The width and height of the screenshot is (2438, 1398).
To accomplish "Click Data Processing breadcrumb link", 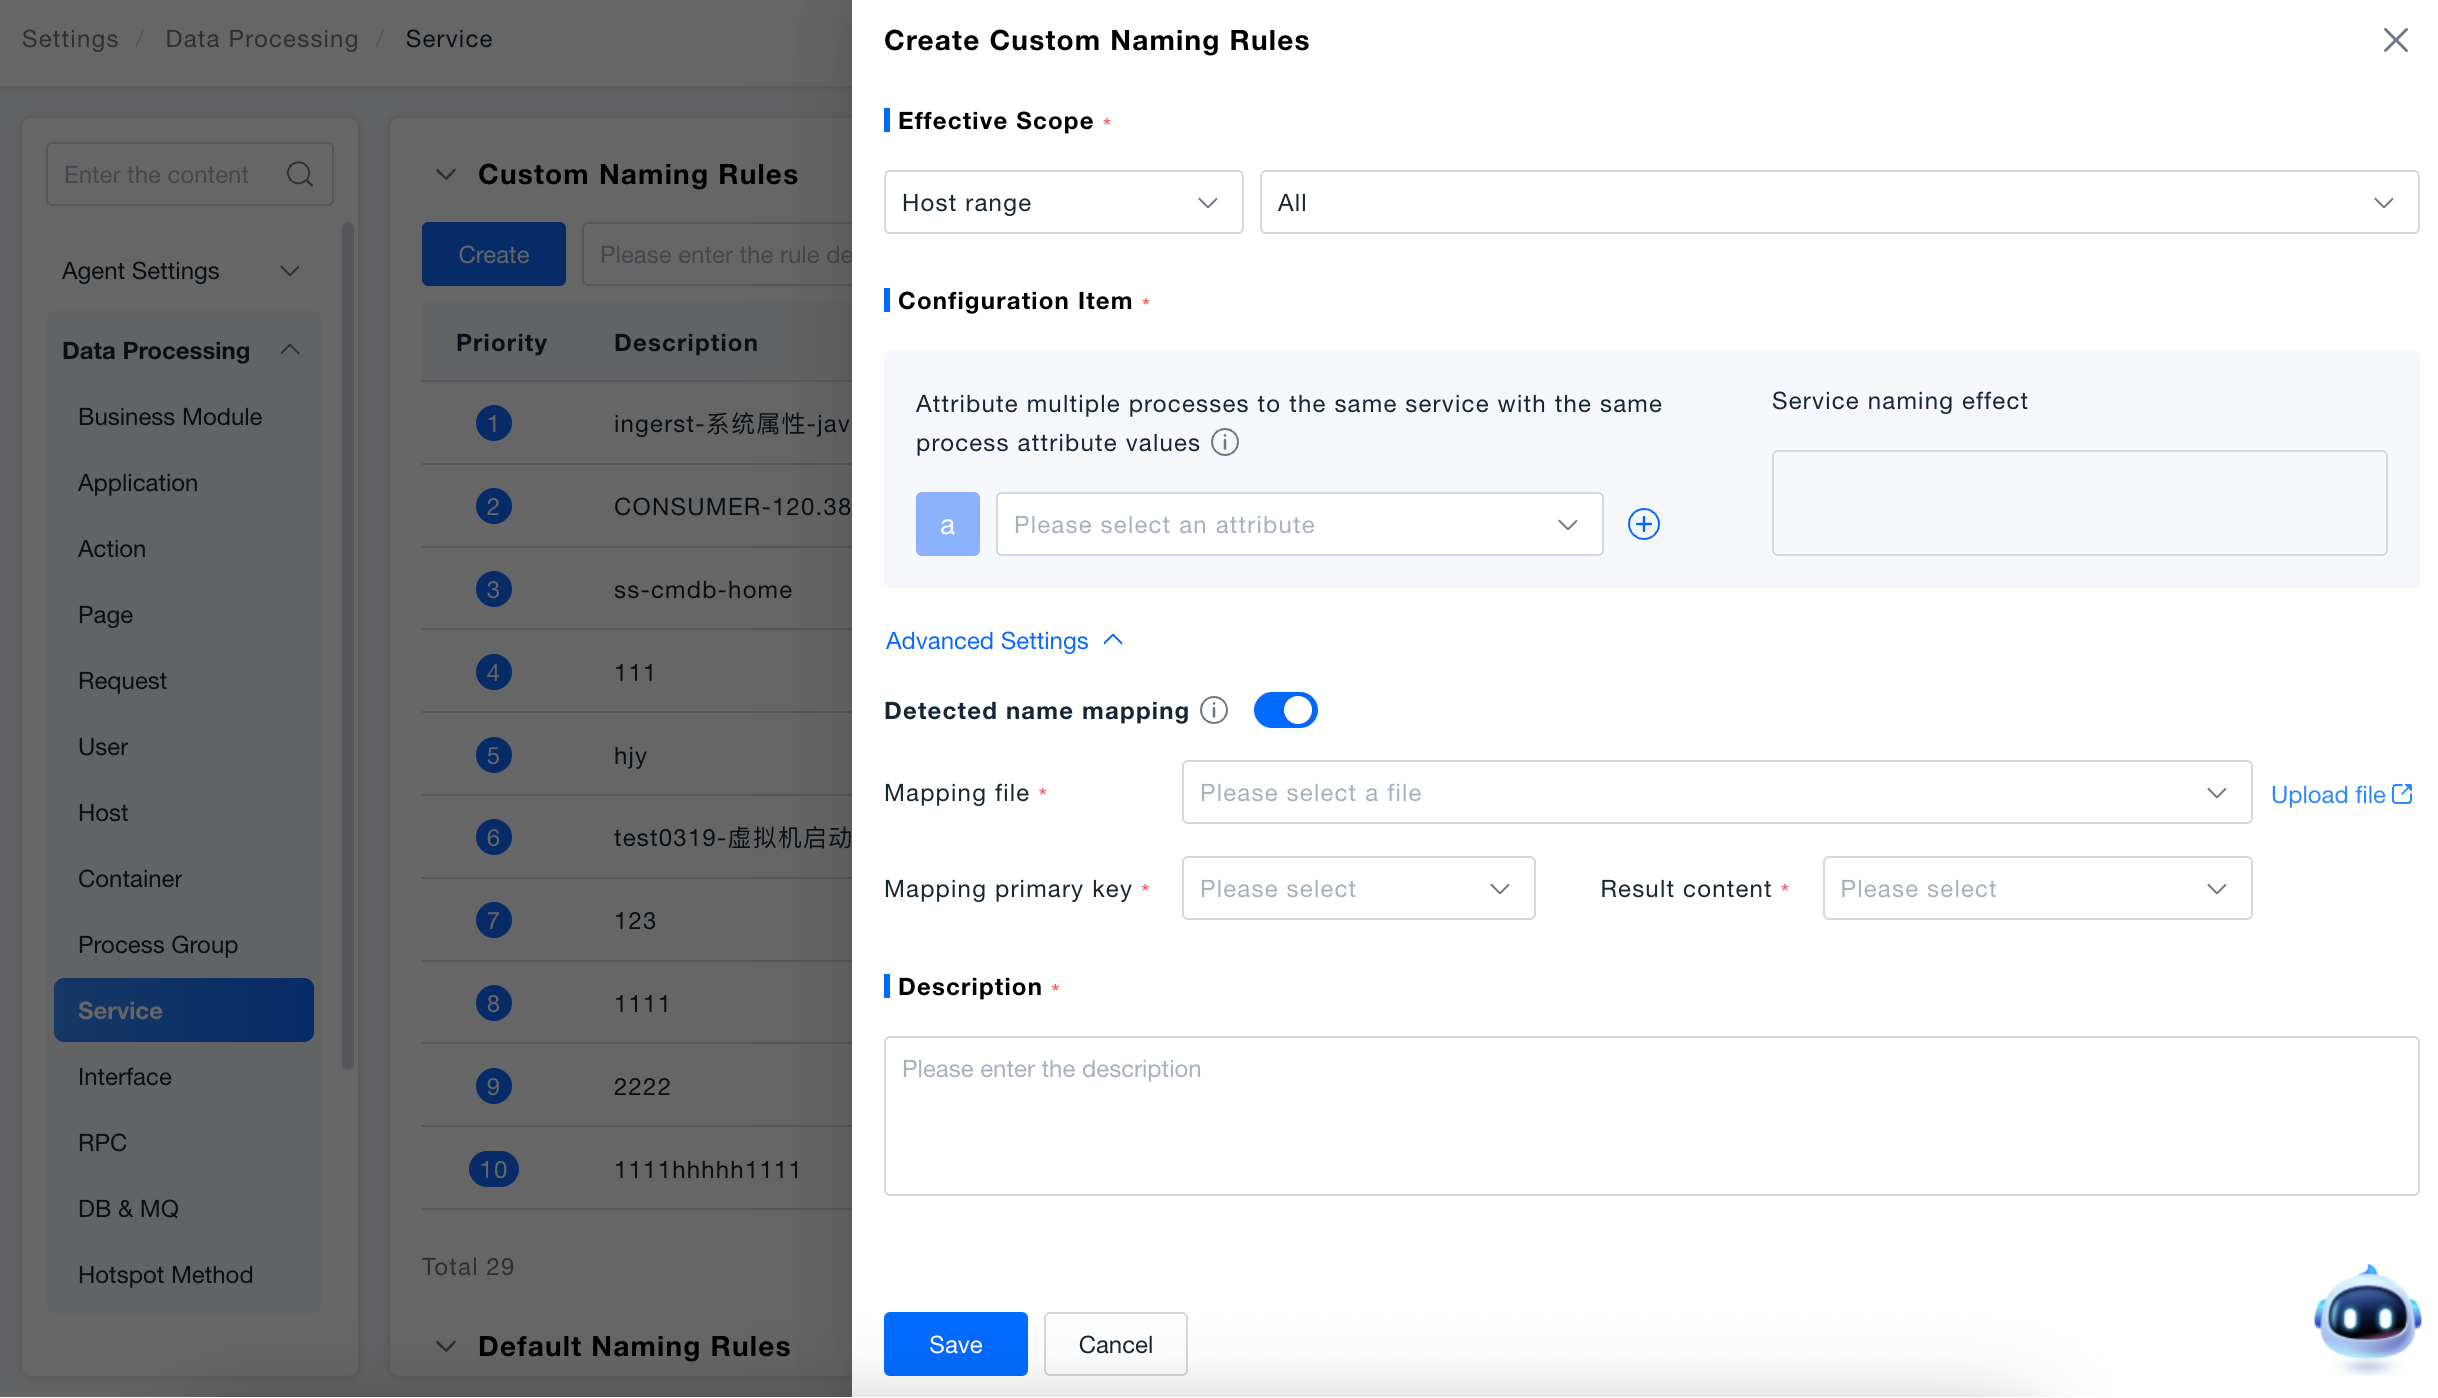I will [261, 39].
